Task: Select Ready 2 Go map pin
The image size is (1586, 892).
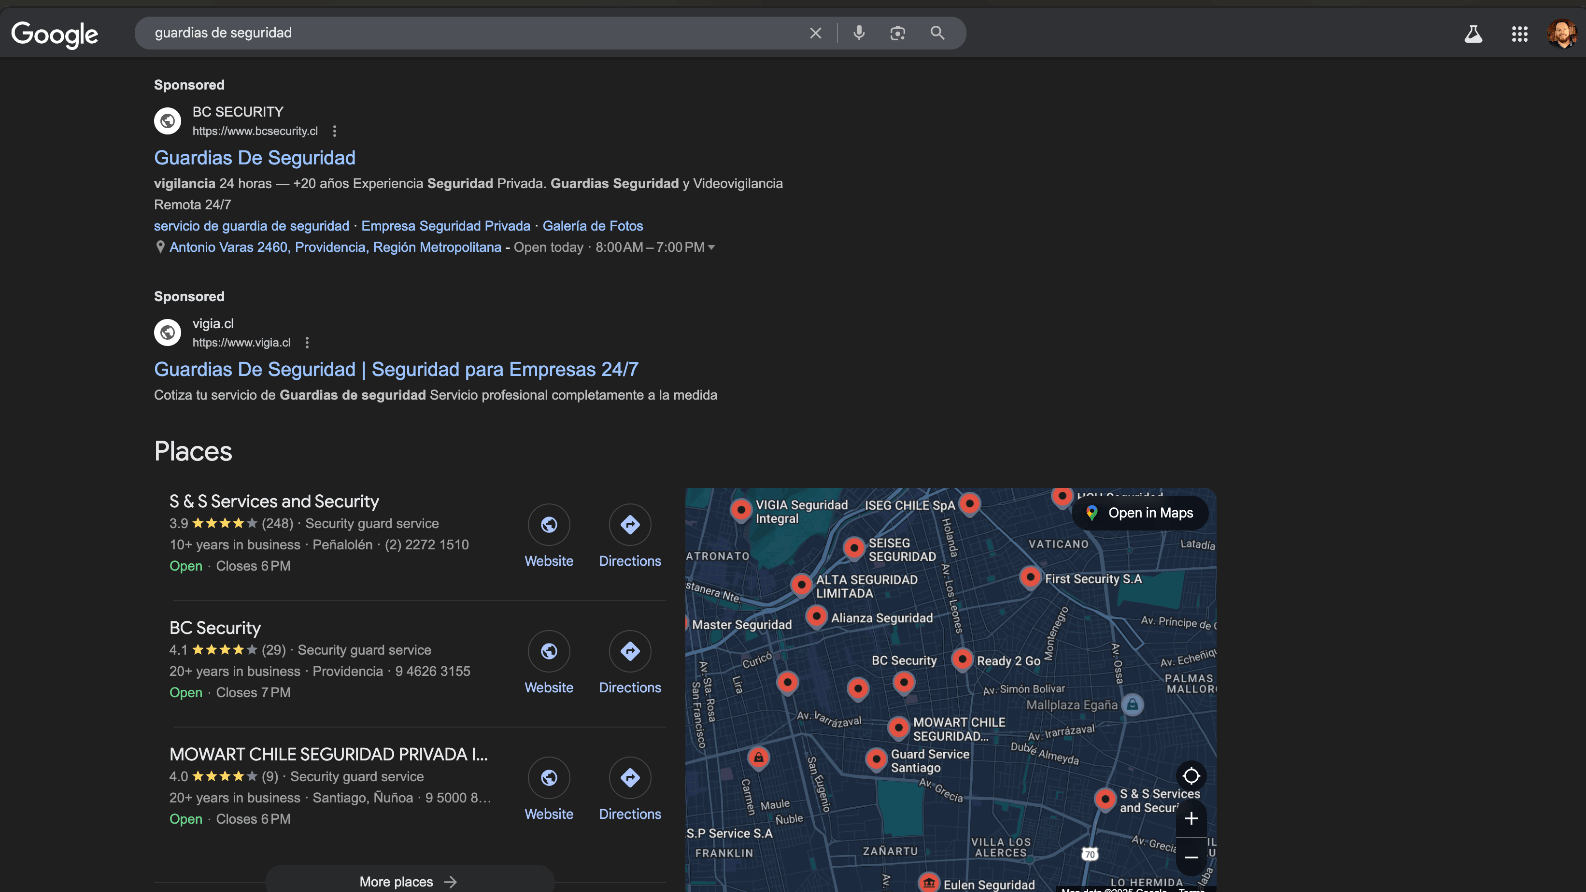Action: (x=962, y=659)
